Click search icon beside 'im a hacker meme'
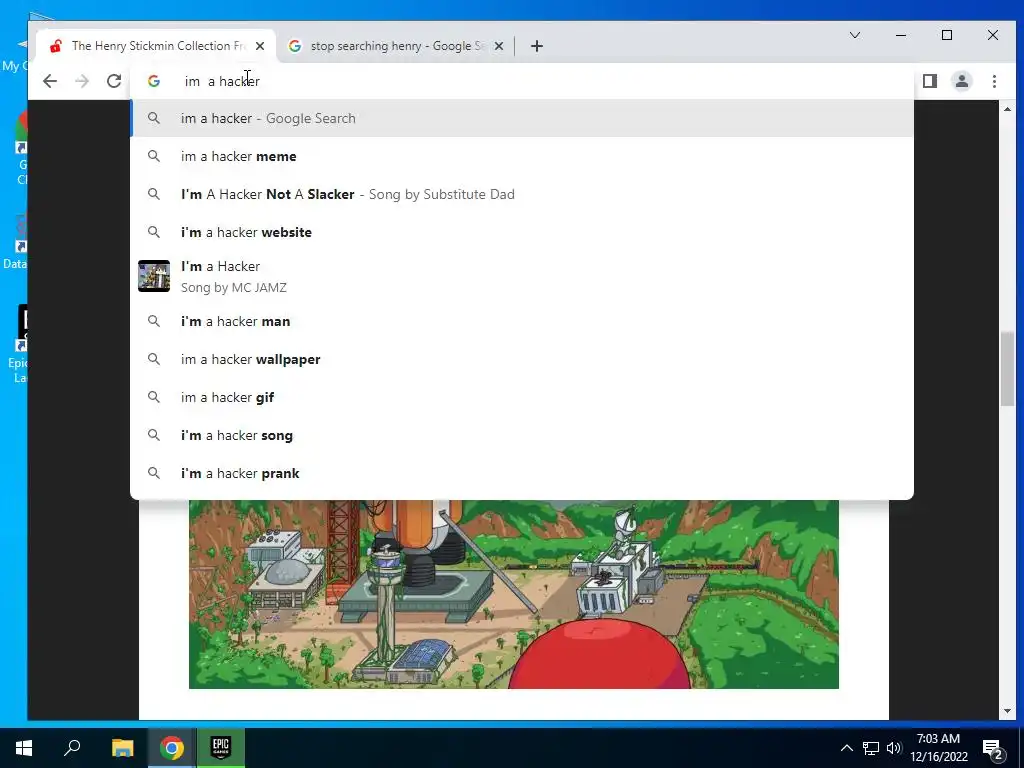1024x768 pixels. coord(153,156)
